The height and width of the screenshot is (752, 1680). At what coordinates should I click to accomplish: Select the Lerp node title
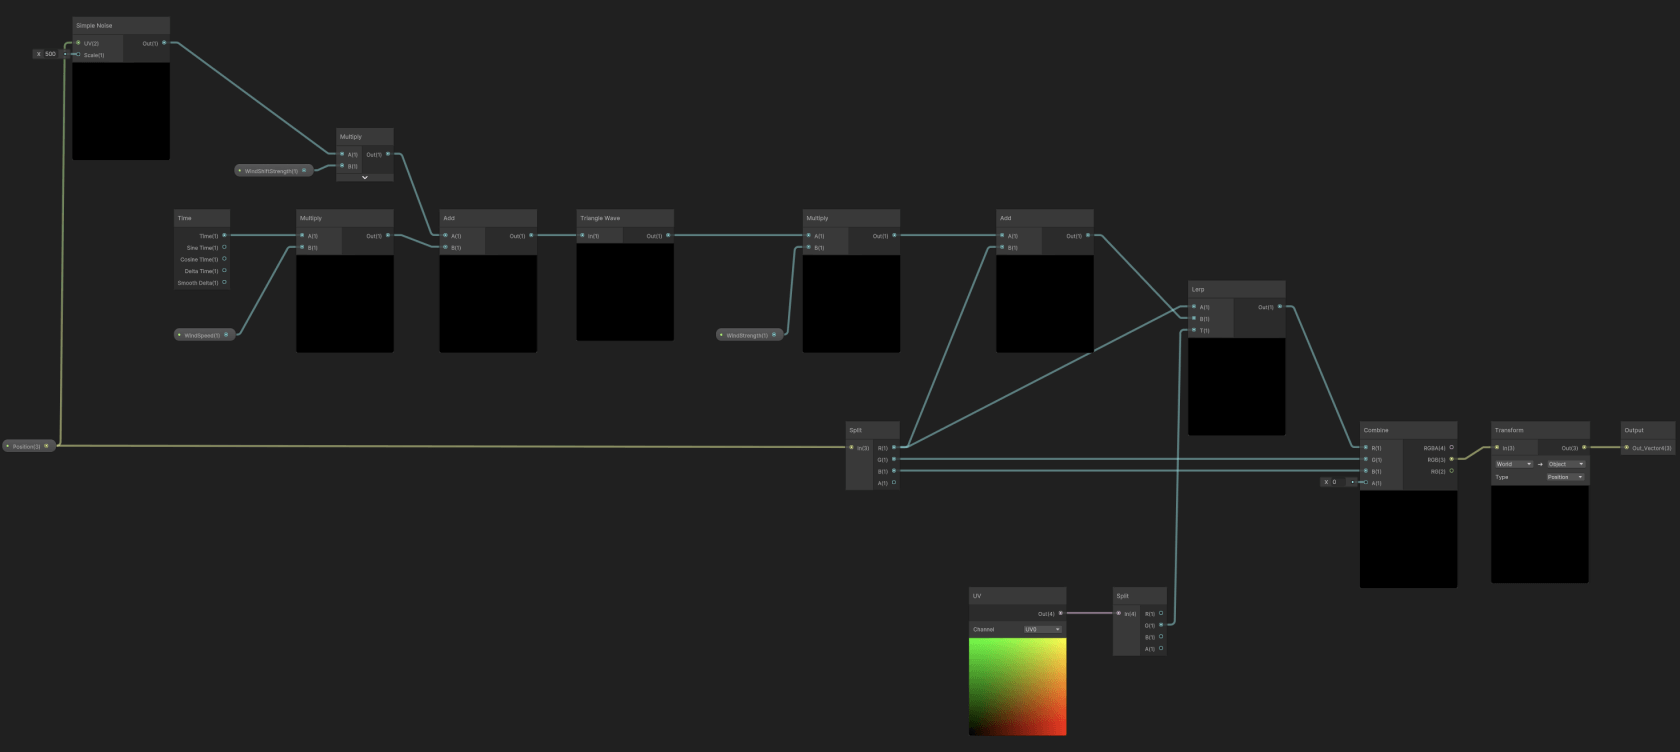tap(1198, 289)
